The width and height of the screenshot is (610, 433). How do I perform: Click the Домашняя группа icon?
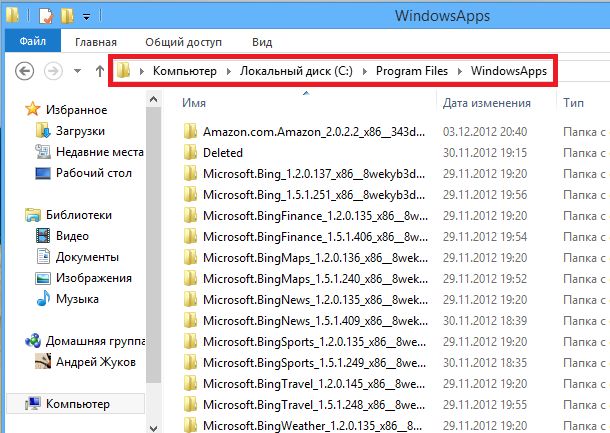click(x=33, y=341)
